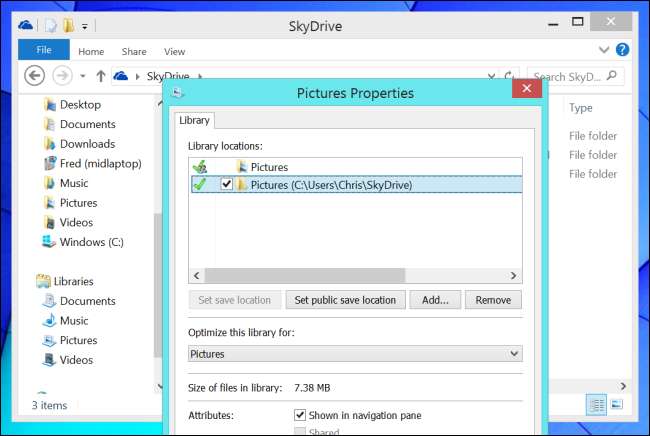Uncheck the Pictures SkyDrive location checkbox
Viewport: 650px width, 436px height.
pyautogui.click(x=226, y=184)
